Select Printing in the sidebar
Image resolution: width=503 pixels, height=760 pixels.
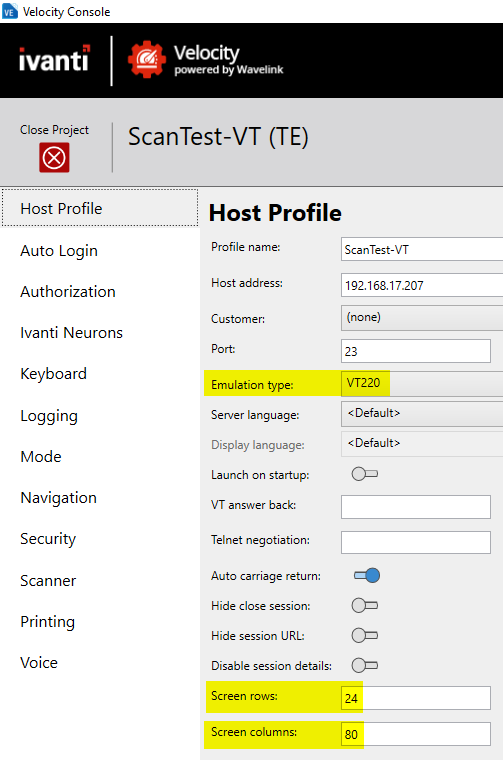pyautogui.click(x=48, y=622)
